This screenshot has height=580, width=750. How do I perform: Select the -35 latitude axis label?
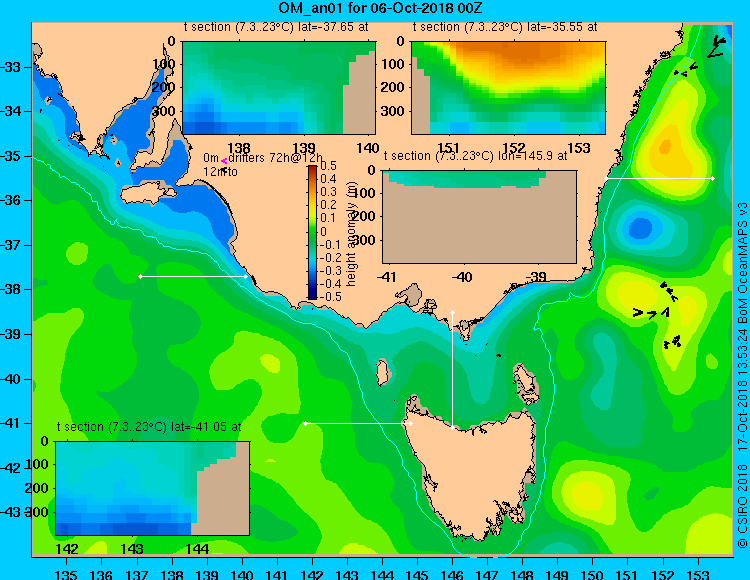coord(11,156)
